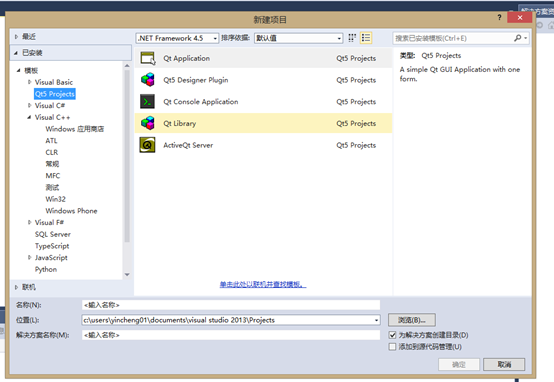Expand the Visual Basic node
The height and width of the screenshot is (382, 554).
coord(29,82)
